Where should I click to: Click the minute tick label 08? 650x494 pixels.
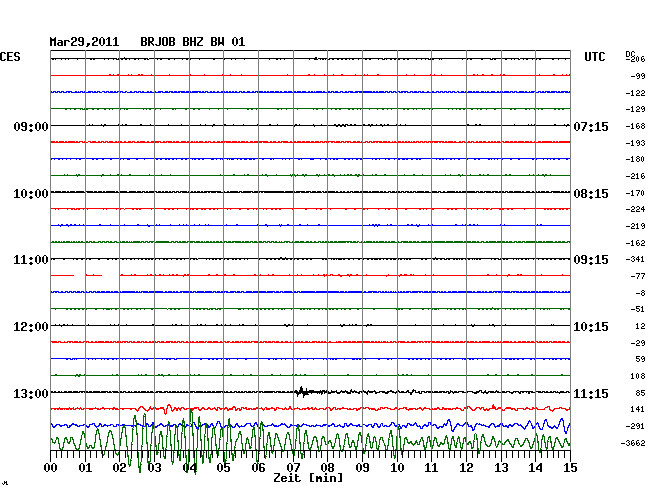pos(327,468)
